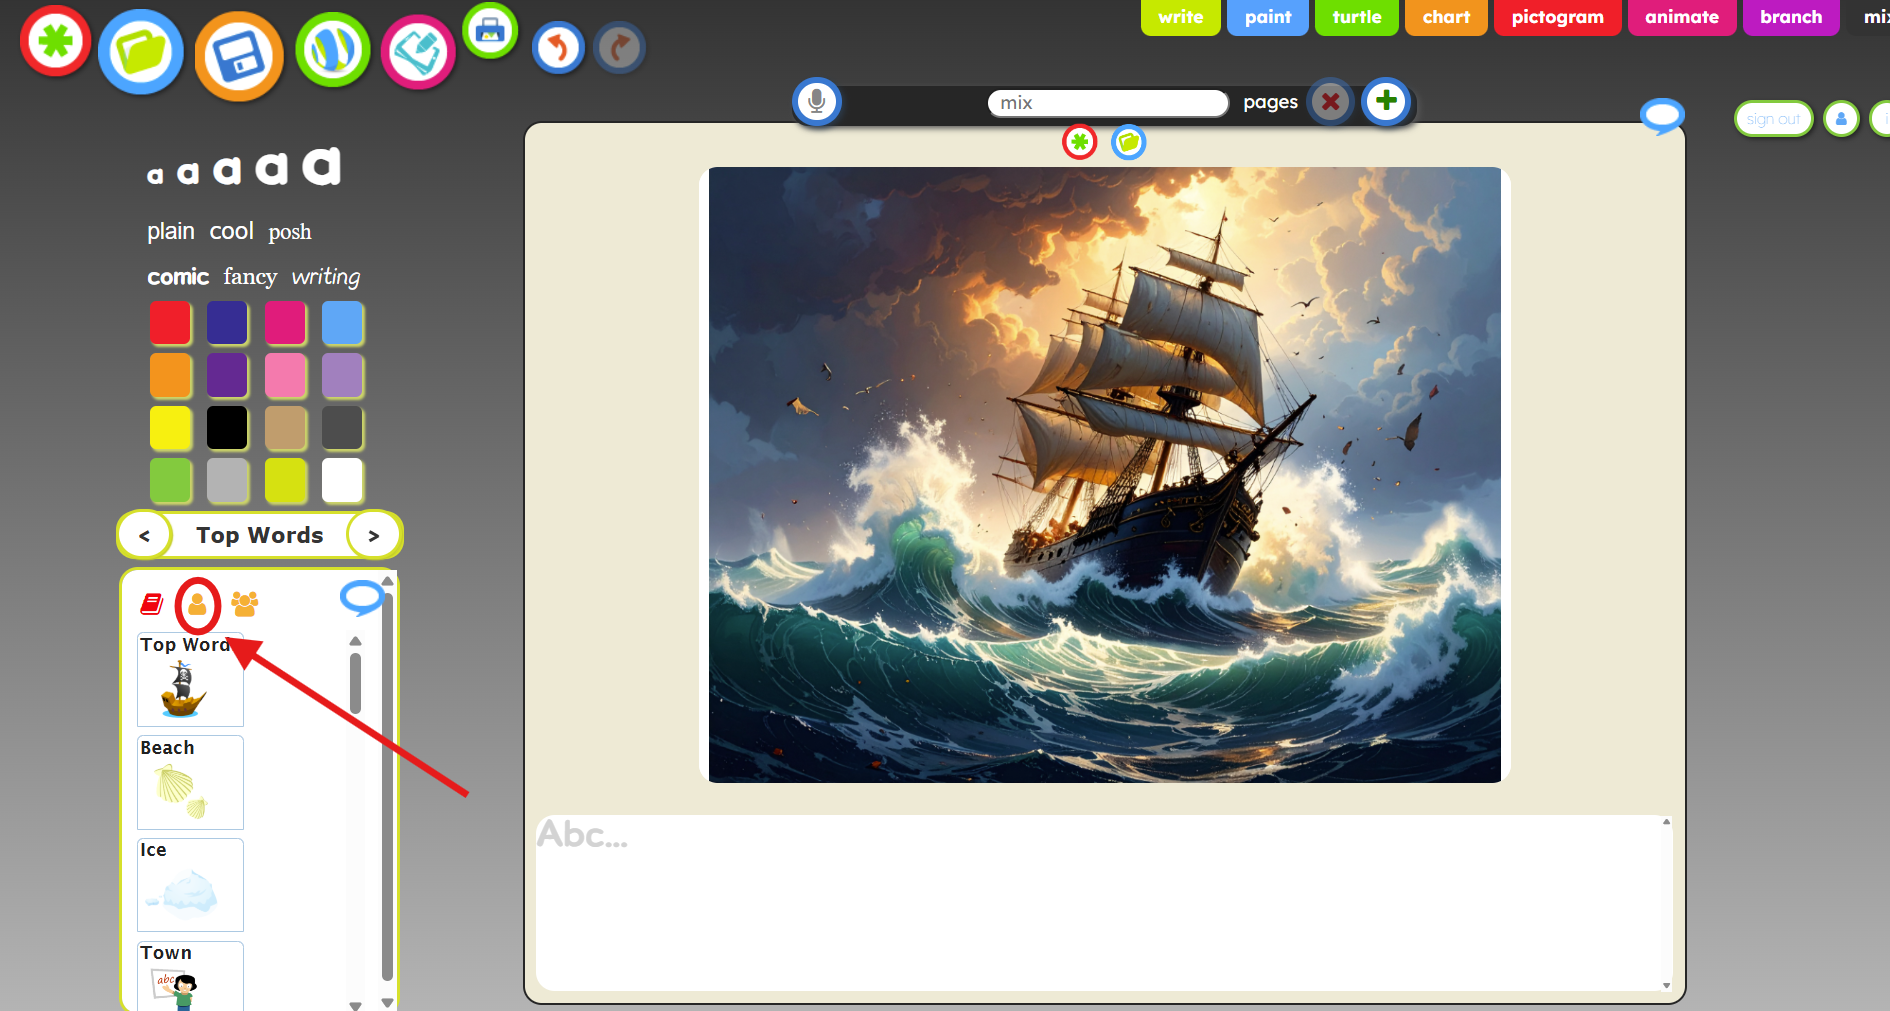The height and width of the screenshot is (1011, 1890).
Task: Click the green globe share icon
Action: click(333, 50)
